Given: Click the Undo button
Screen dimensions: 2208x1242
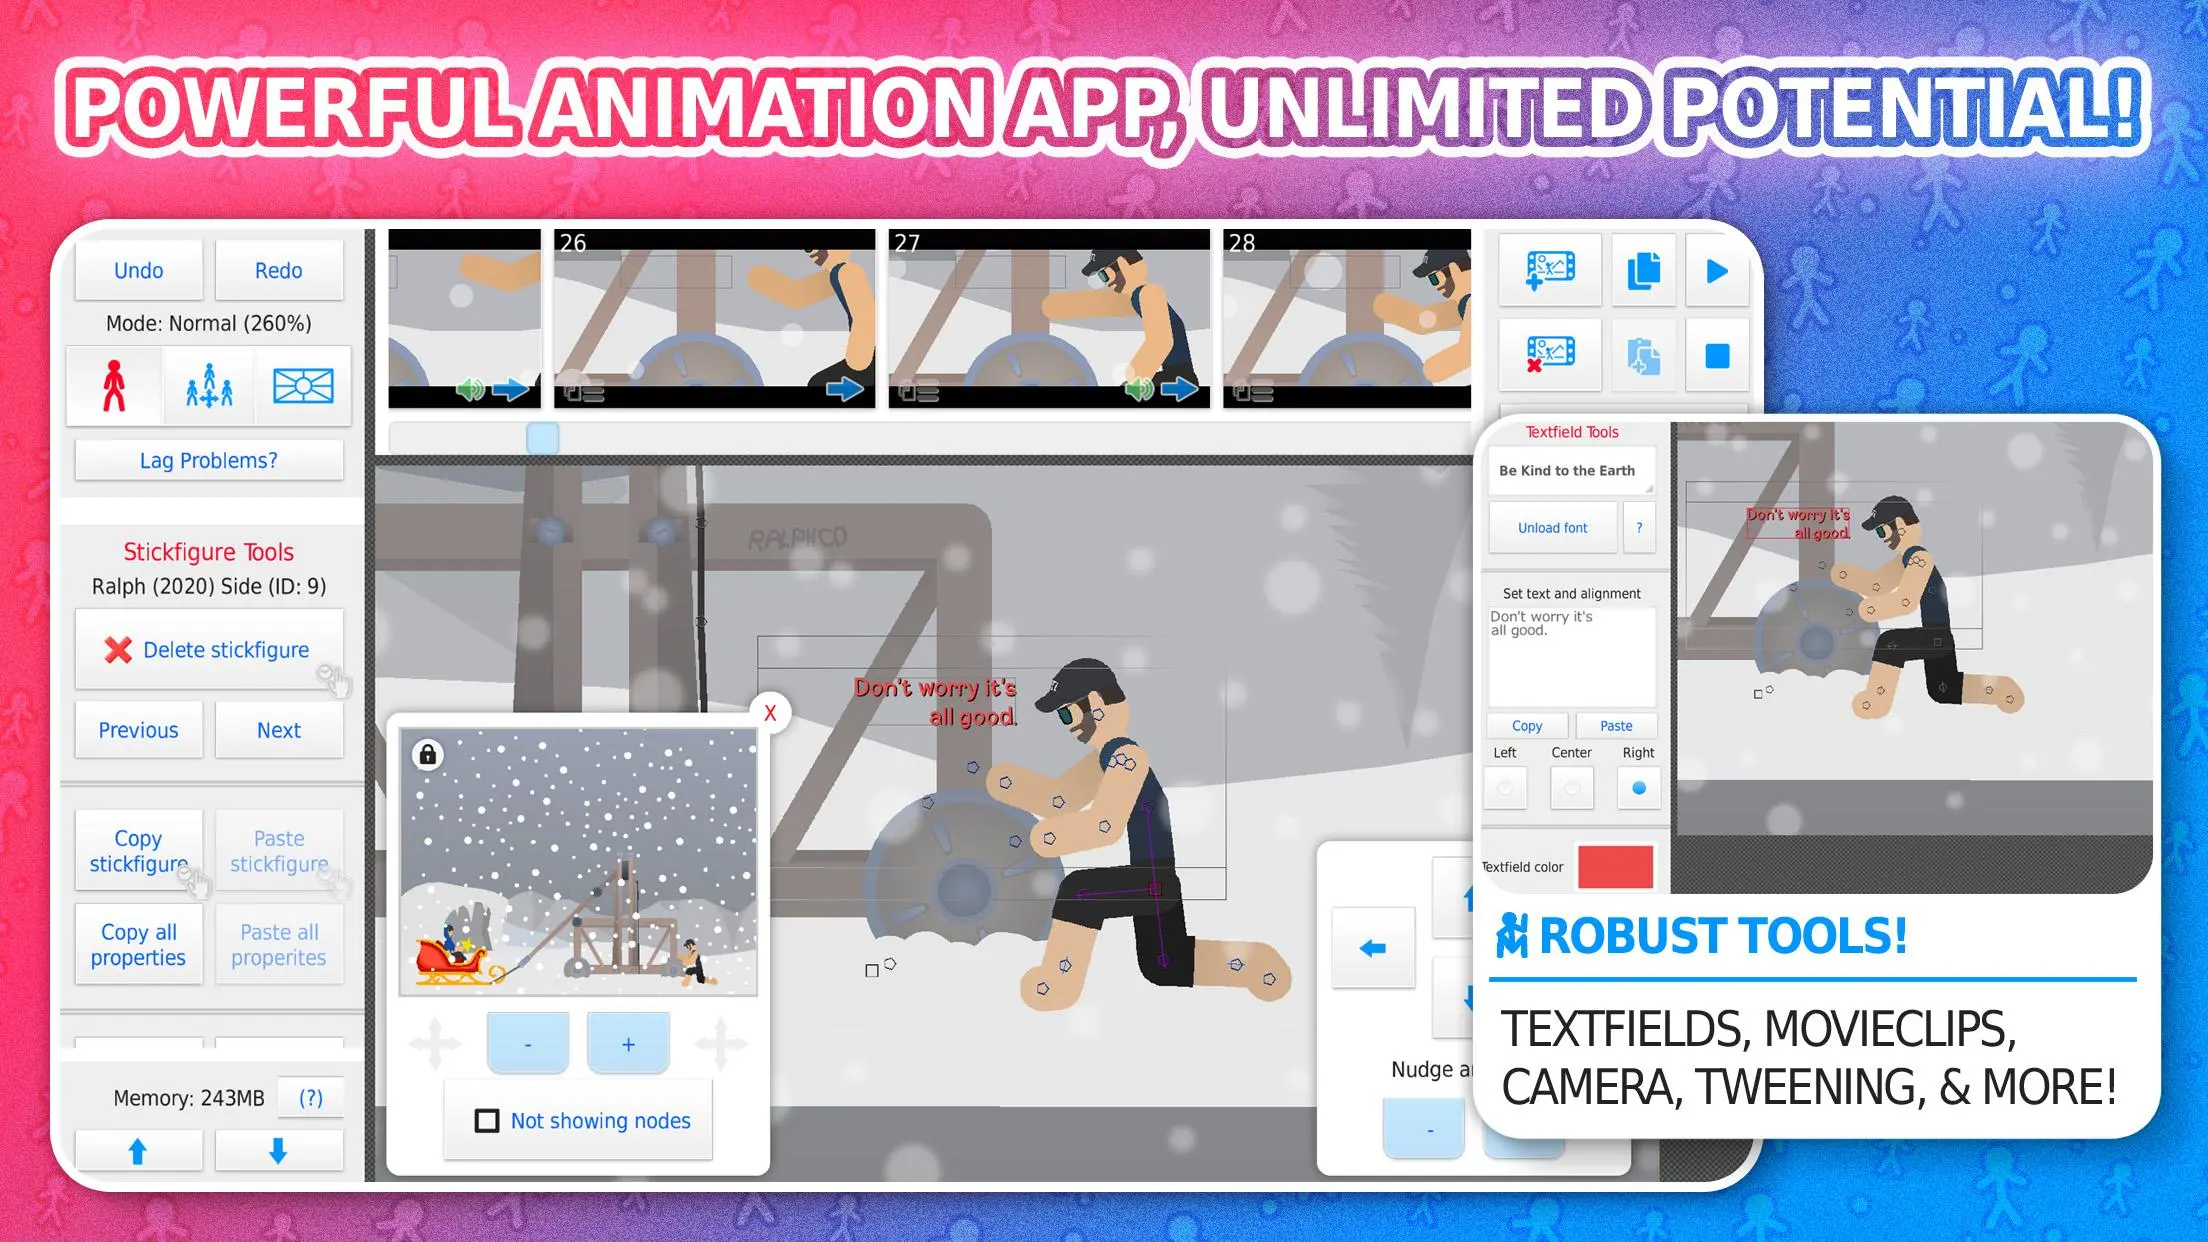Looking at the screenshot, I should tap(136, 270).
